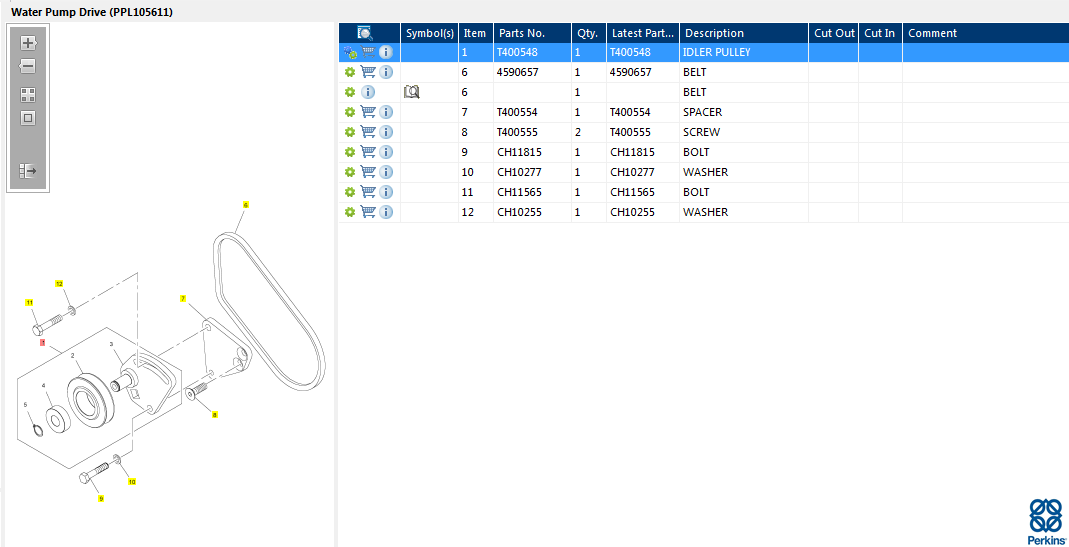The image size is (1069, 547).
Task: Sort by the Qty. column header
Action: (x=589, y=33)
